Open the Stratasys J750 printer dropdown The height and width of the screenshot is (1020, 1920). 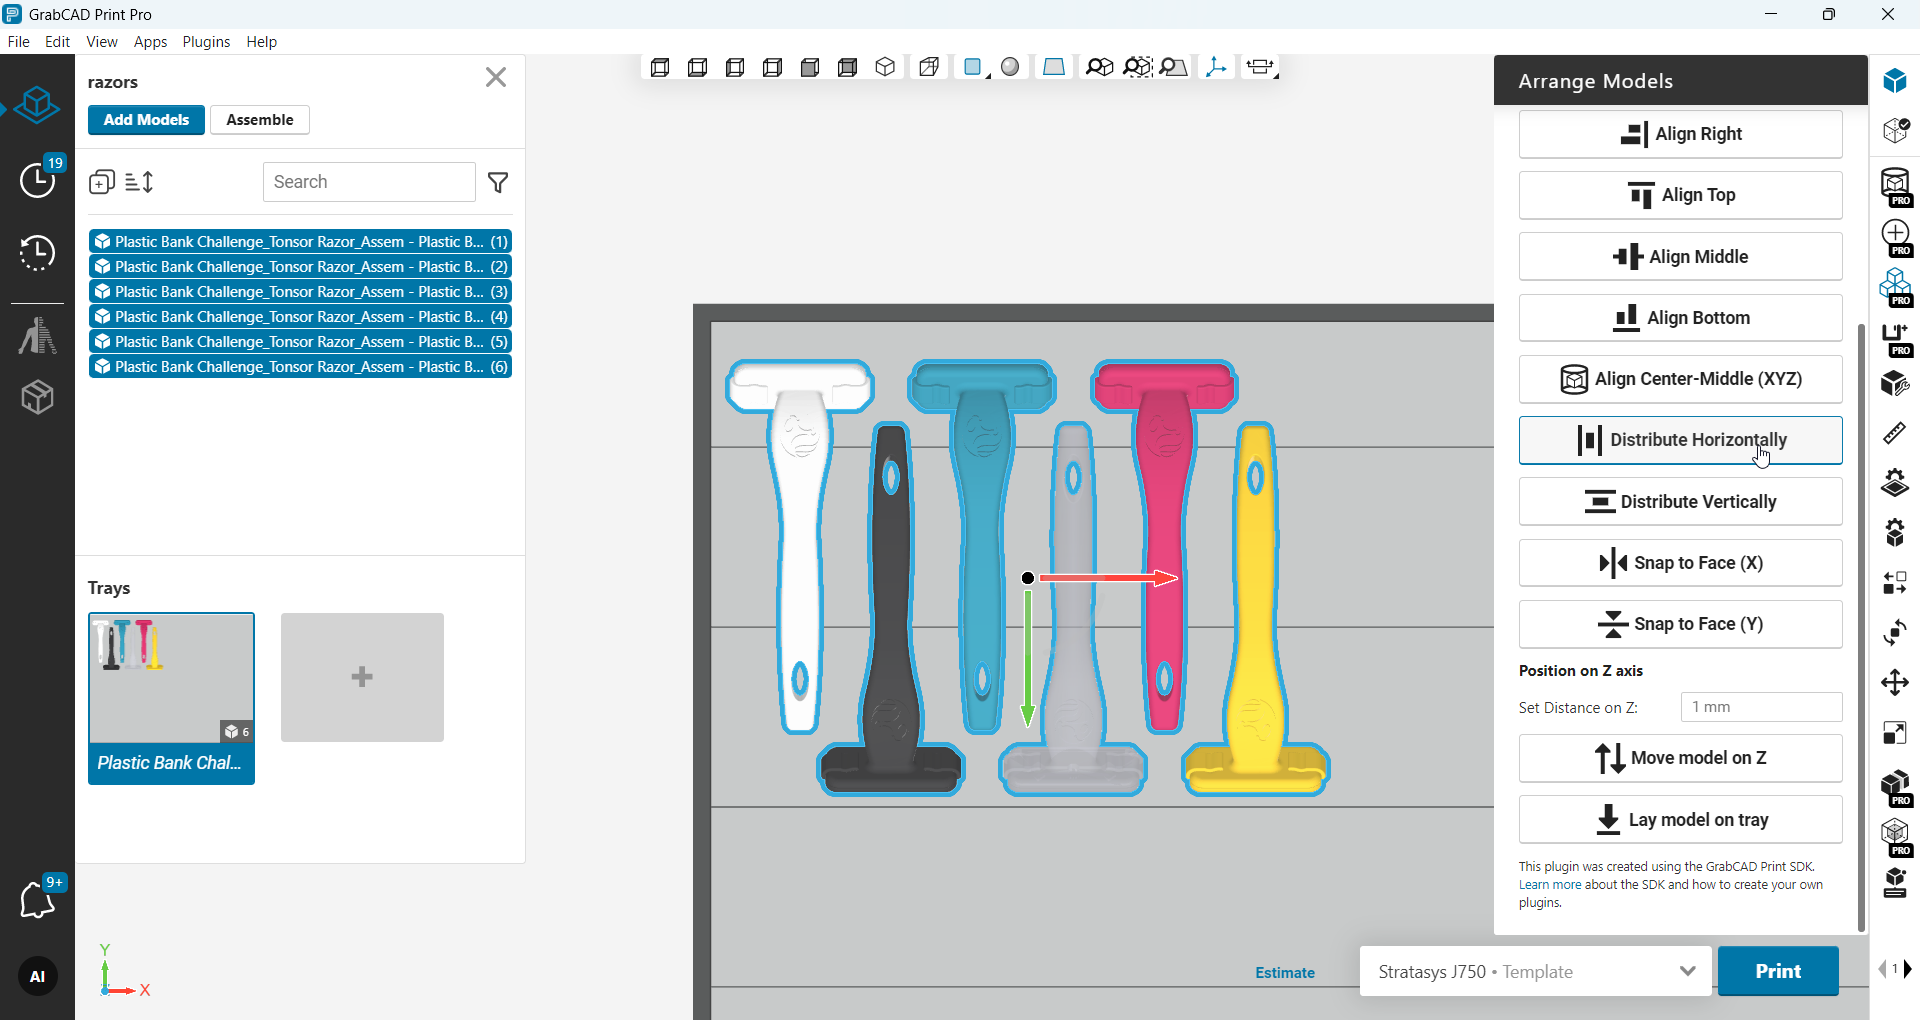tap(1535, 971)
